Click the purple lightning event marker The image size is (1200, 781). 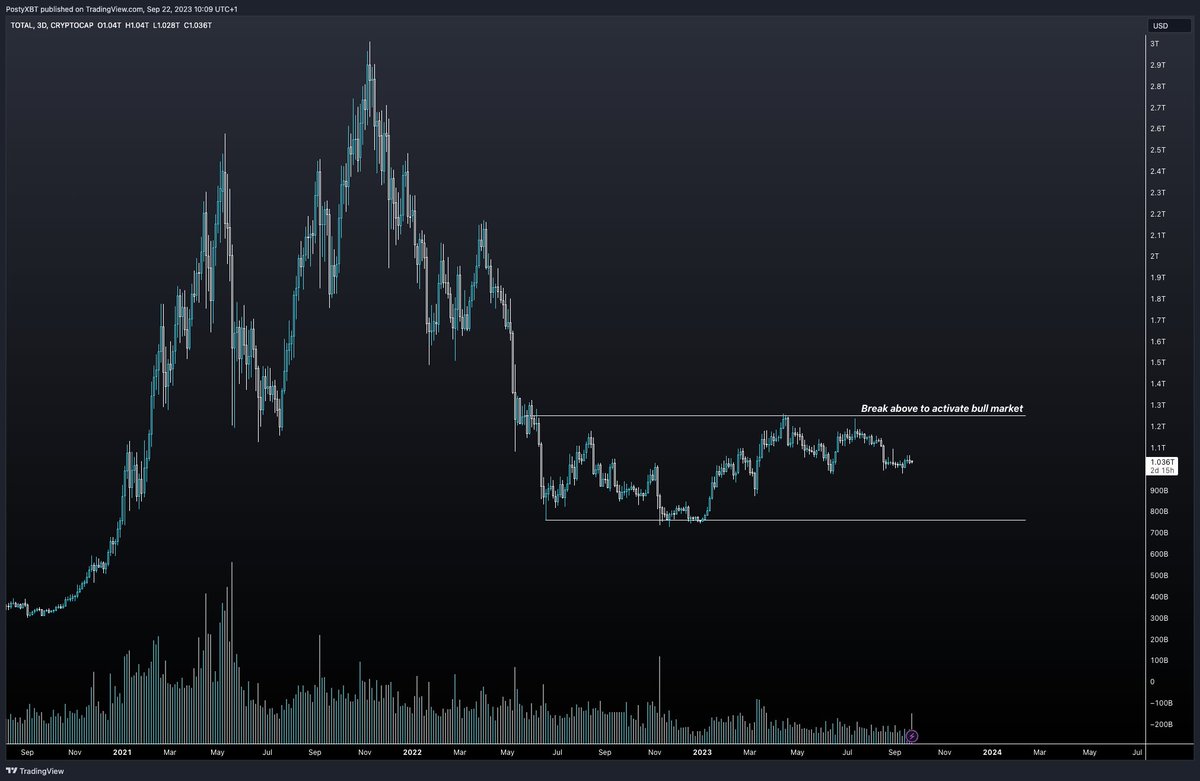click(911, 736)
